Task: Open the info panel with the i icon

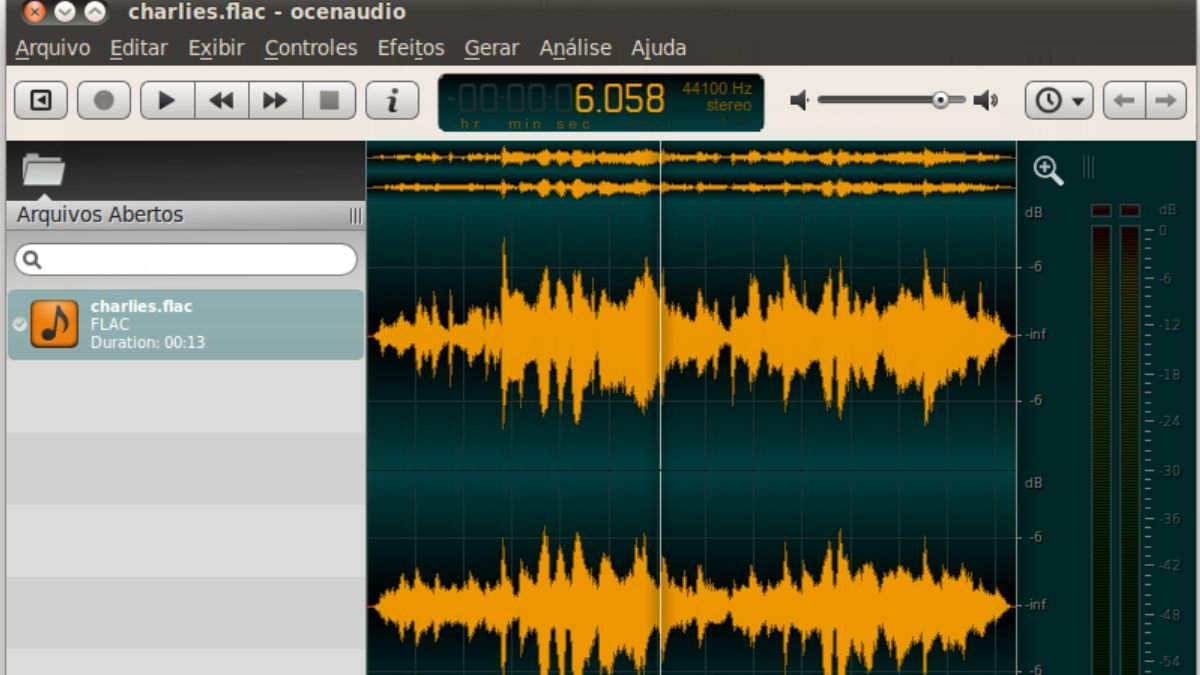Action: (393, 100)
